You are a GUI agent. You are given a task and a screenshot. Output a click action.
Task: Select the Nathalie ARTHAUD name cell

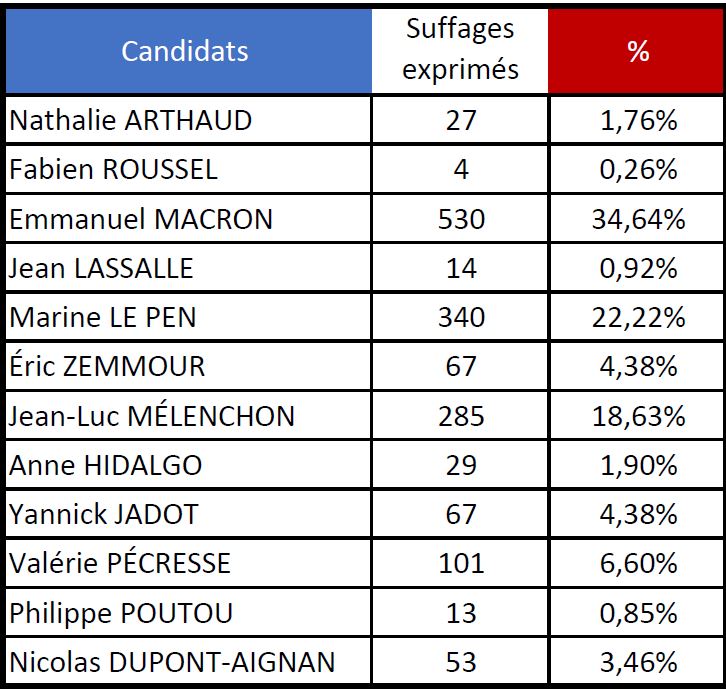click(130, 121)
